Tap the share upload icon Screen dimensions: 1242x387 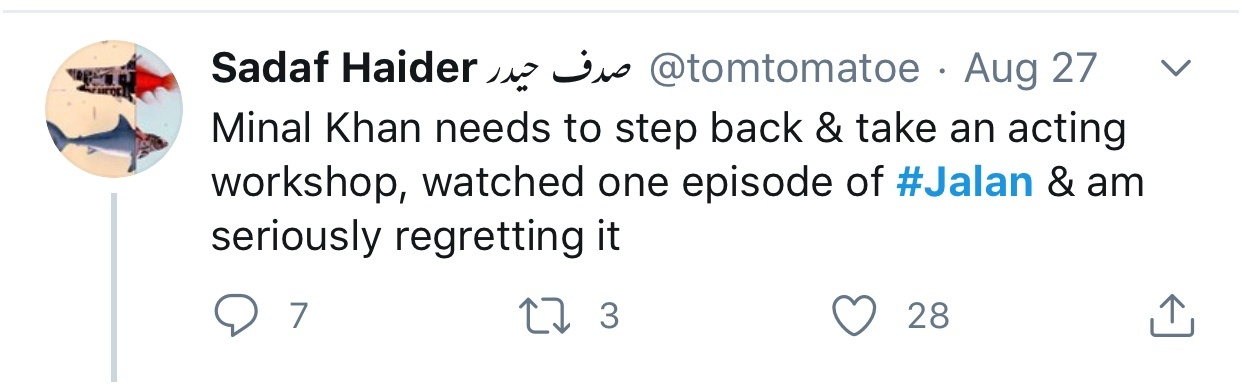pyautogui.click(x=1171, y=316)
